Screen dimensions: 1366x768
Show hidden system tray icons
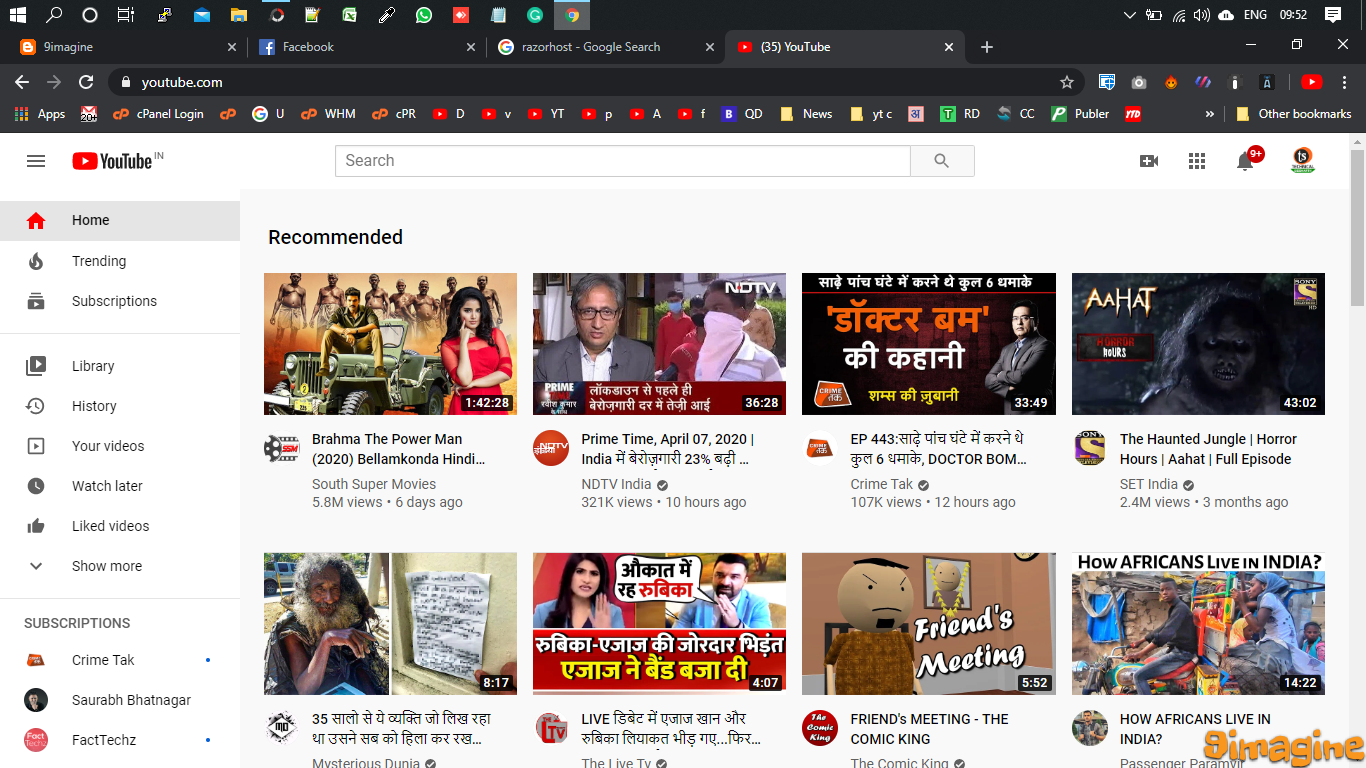[1130, 15]
